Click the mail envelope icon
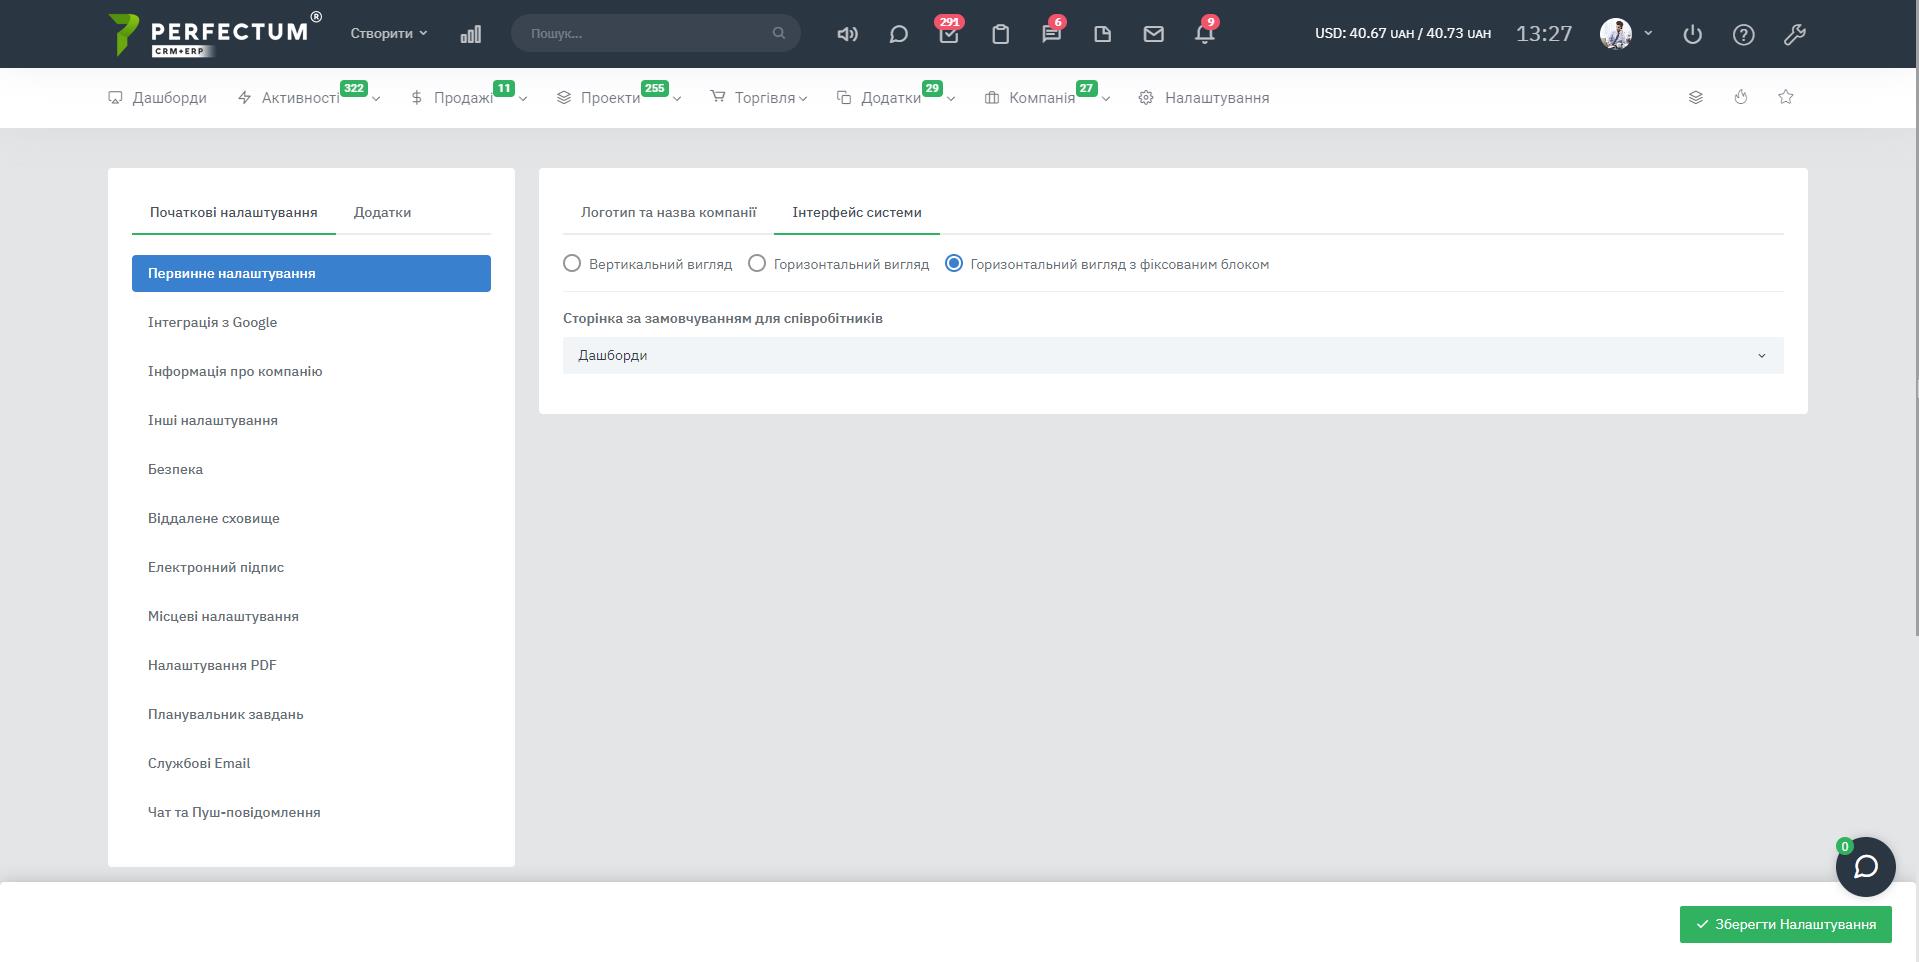 pos(1153,35)
